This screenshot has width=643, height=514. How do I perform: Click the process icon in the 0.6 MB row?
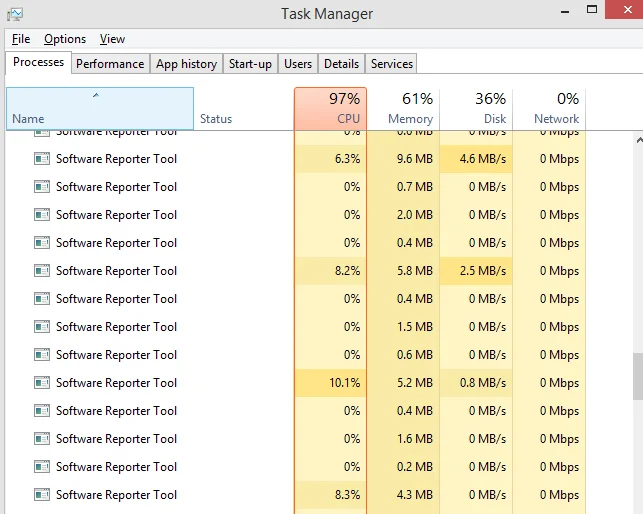[x=42, y=354]
